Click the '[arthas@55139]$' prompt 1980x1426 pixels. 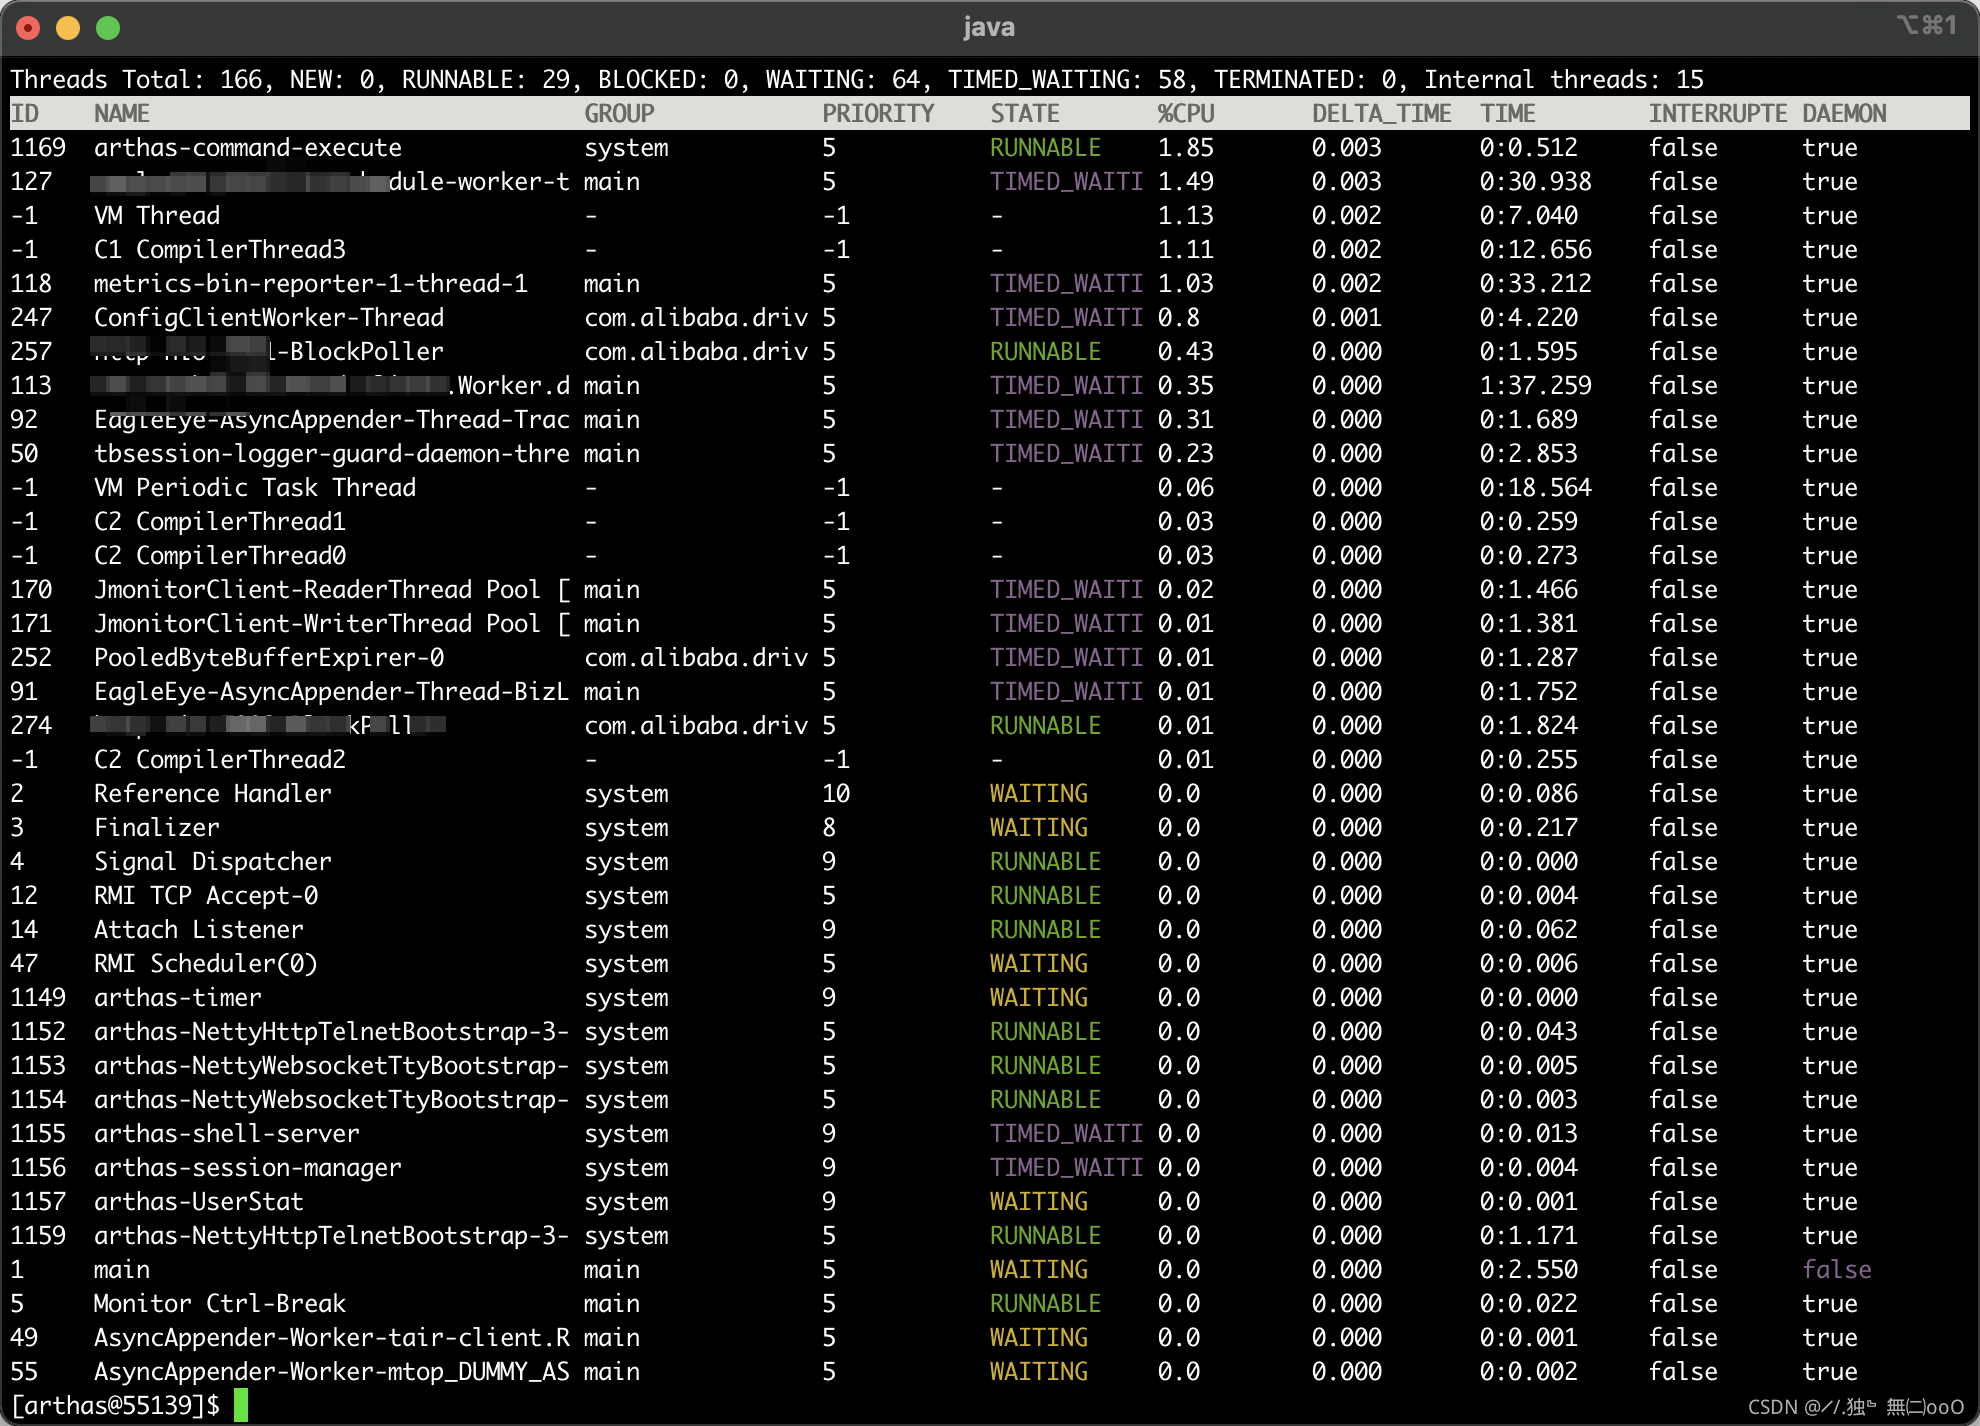tap(115, 1406)
